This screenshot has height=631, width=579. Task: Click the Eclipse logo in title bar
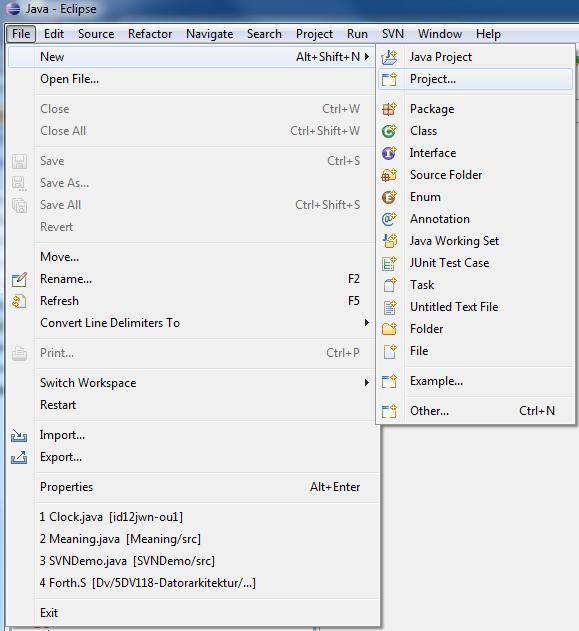tap(13, 9)
